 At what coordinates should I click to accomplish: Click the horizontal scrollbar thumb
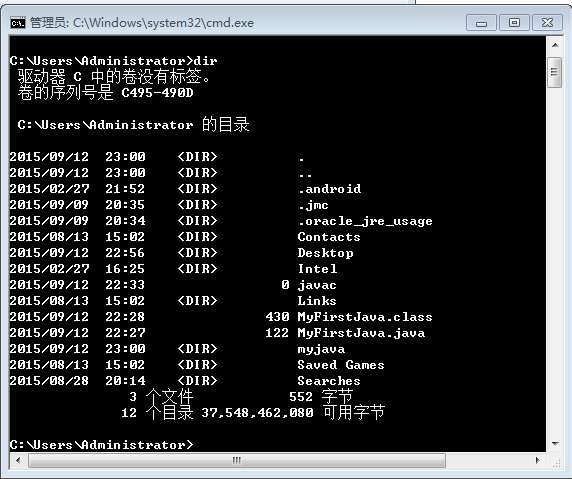click(x=237, y=460)
